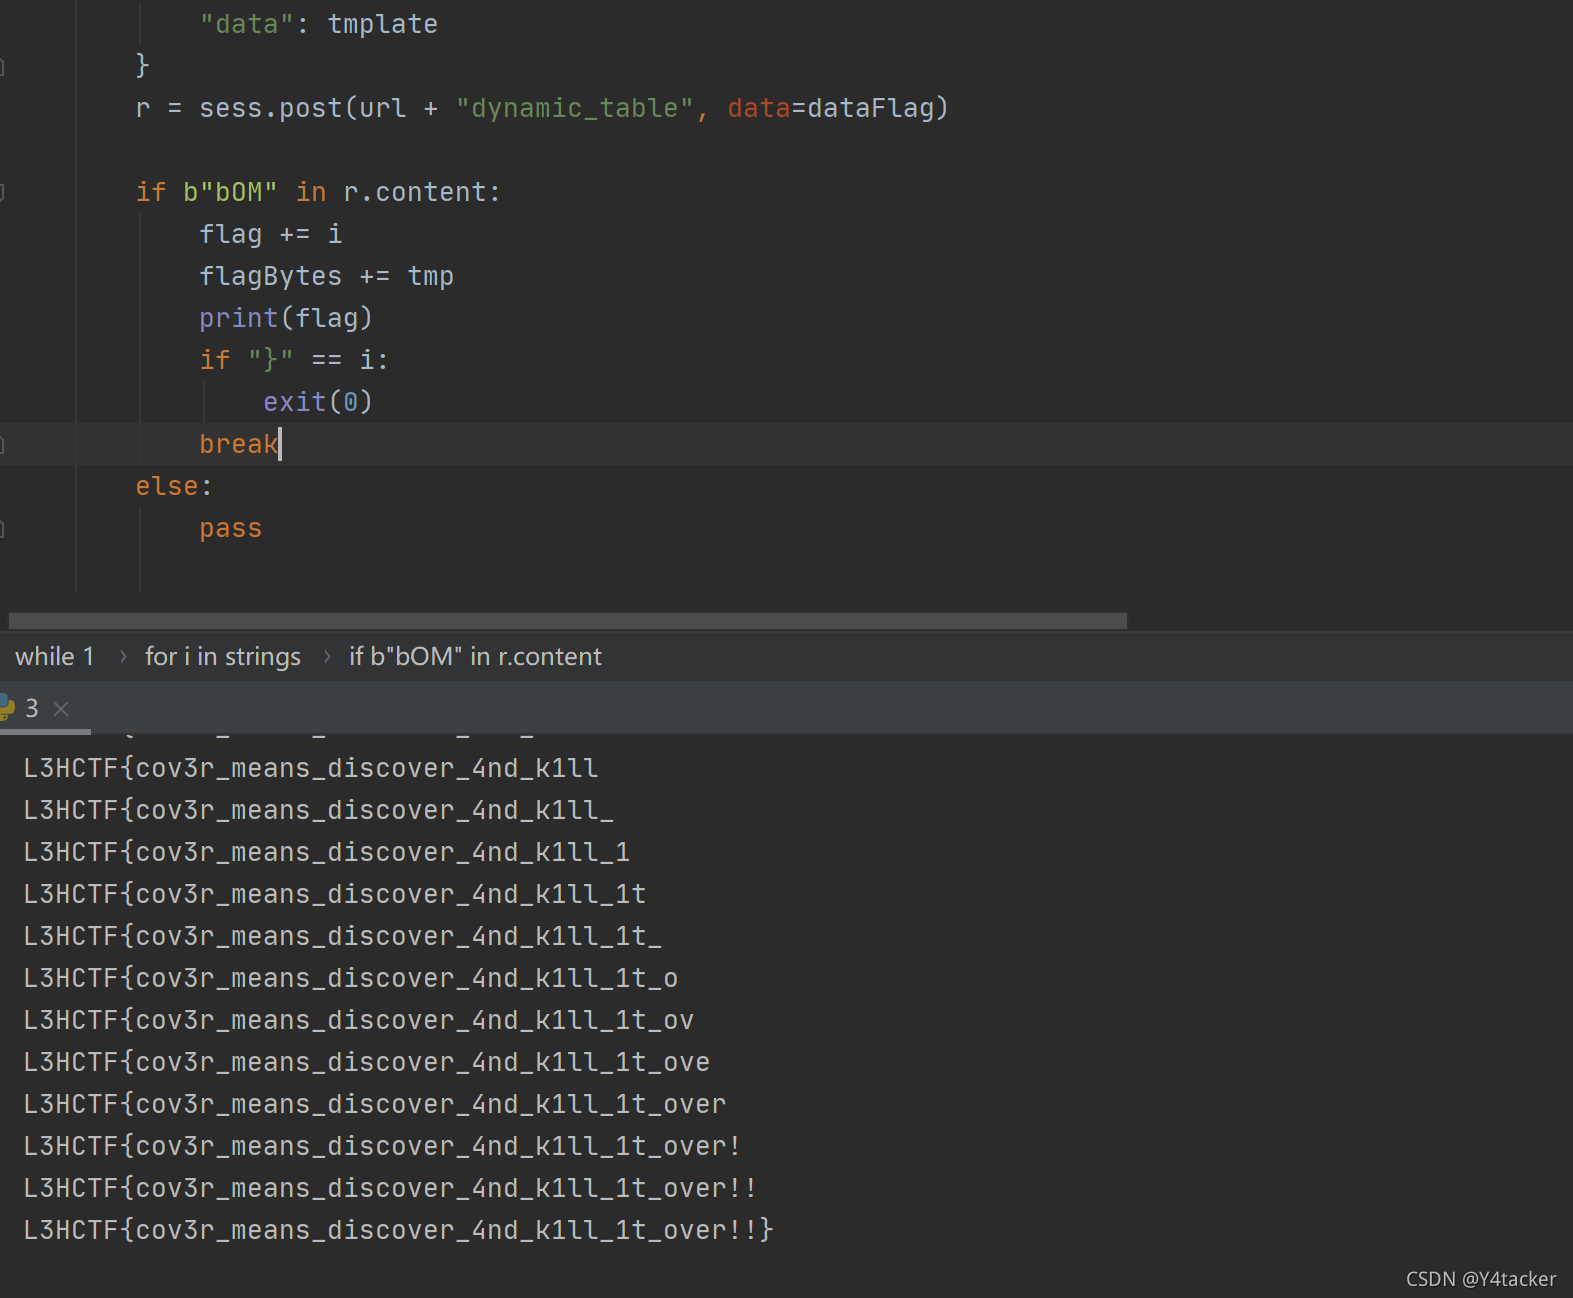Click output line ending with '1t_over!!'
This screenshot has width=1573, height=1298.
click(391, 1188)
